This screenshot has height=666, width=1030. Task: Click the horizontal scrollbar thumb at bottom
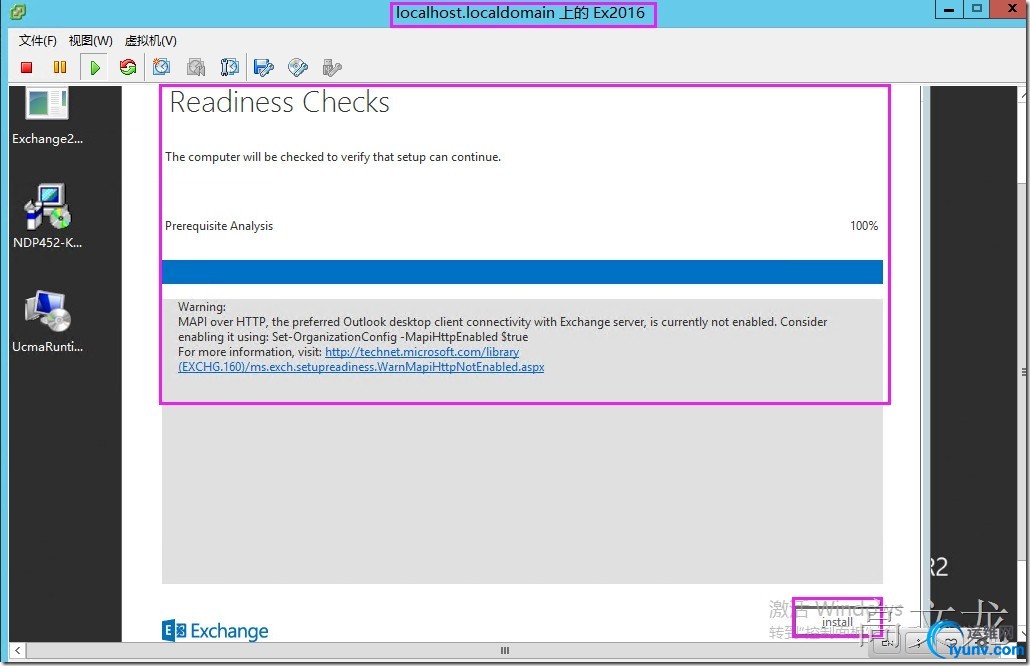pyautogui.click(x=504, y=650)
